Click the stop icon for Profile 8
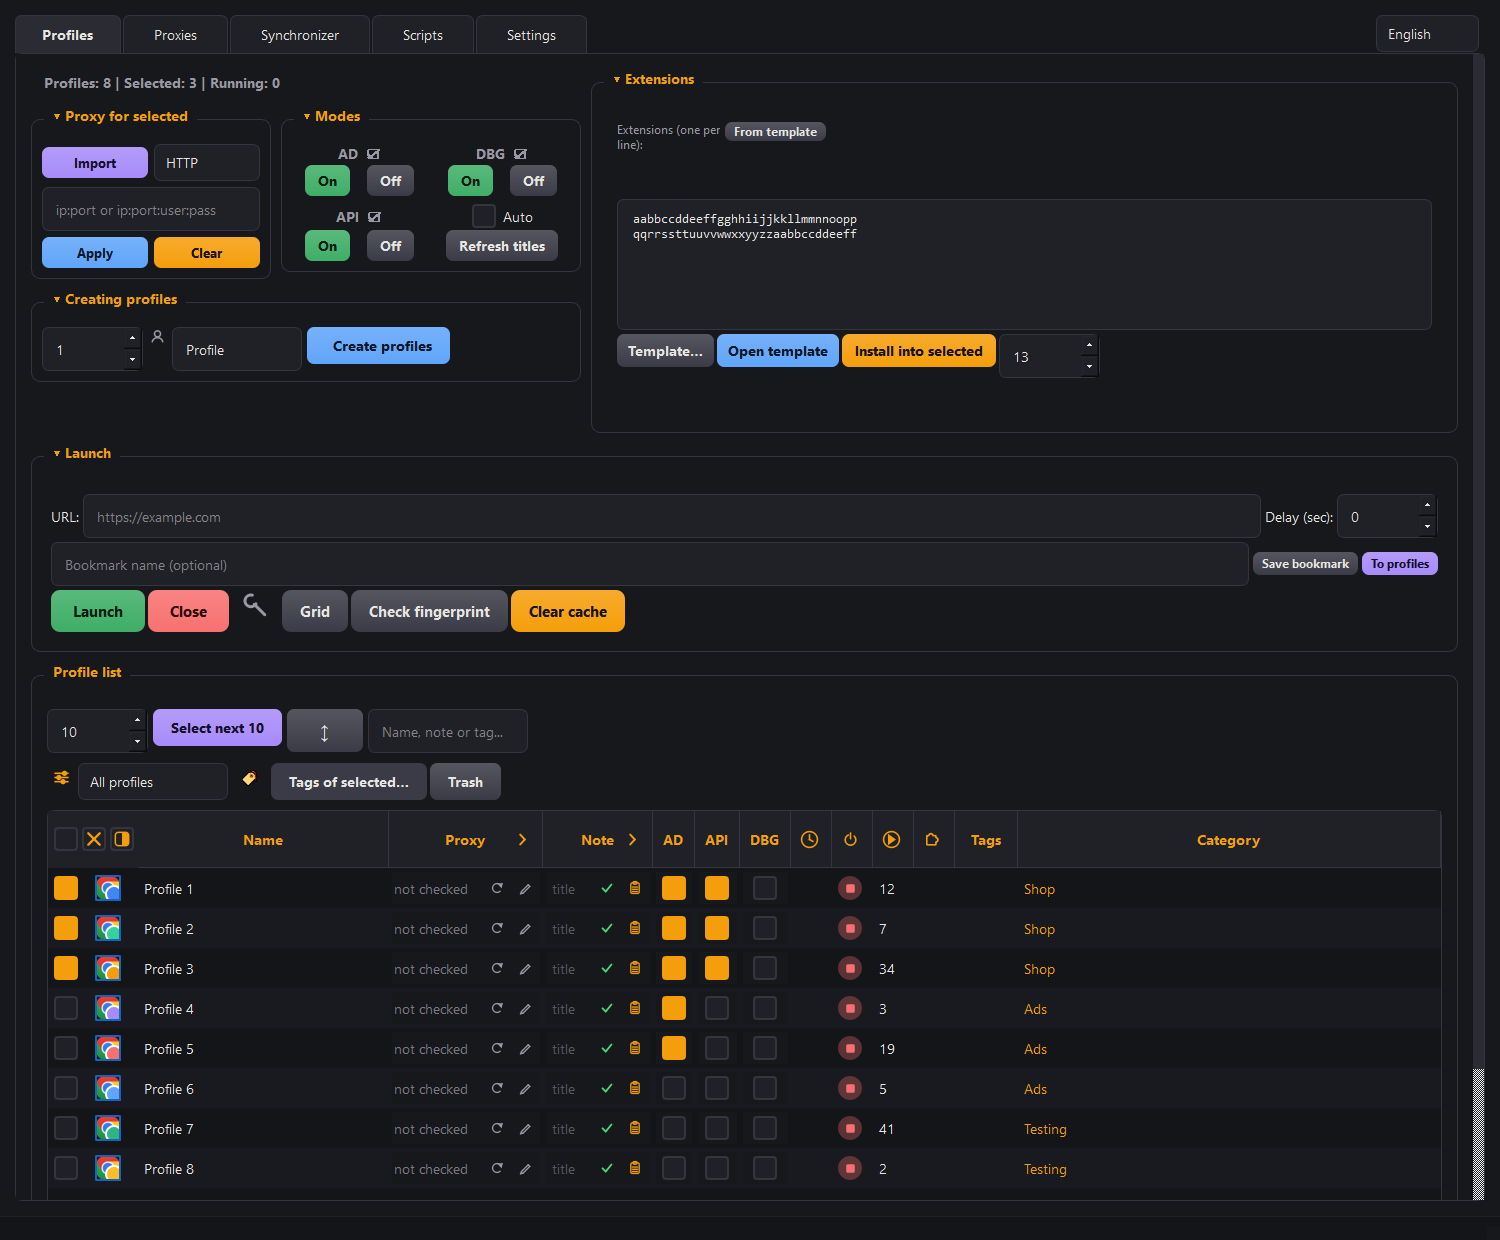The image size is (1500, 1240). 850,1168
